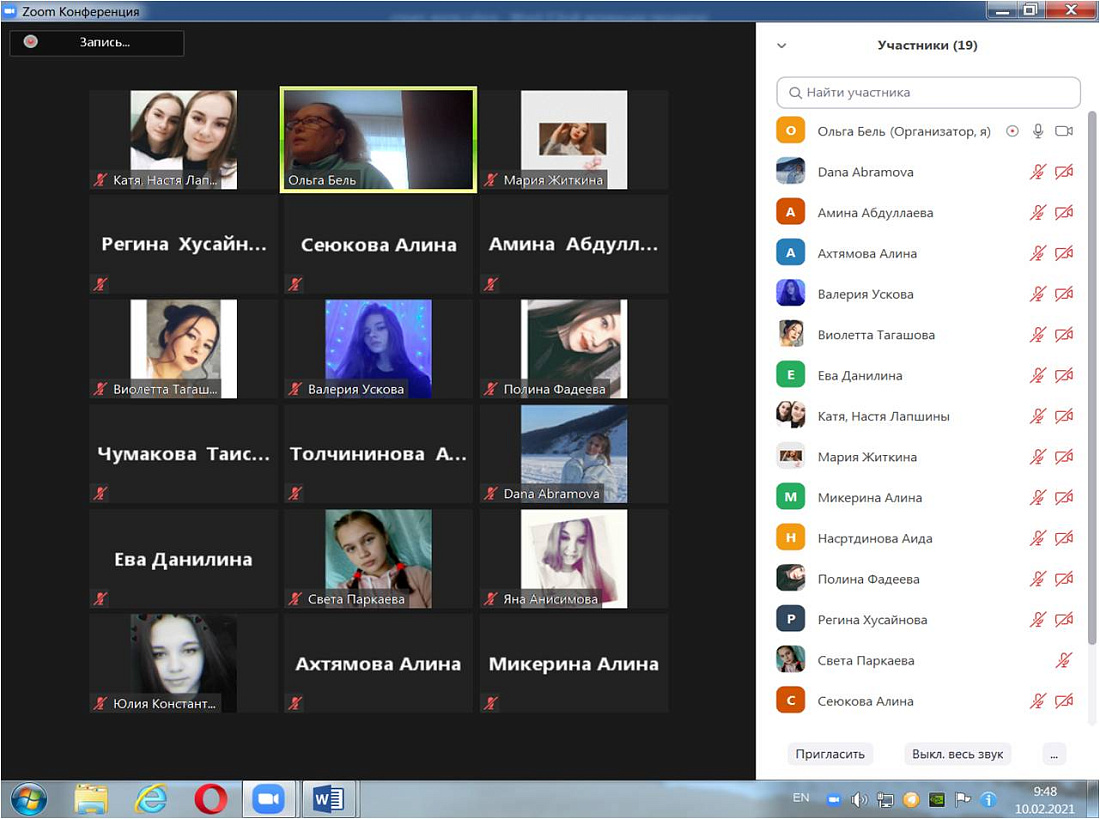Toggle the disabled camera for Валерия Ускова
The image size is (1100, 819).
point(1064,294)
